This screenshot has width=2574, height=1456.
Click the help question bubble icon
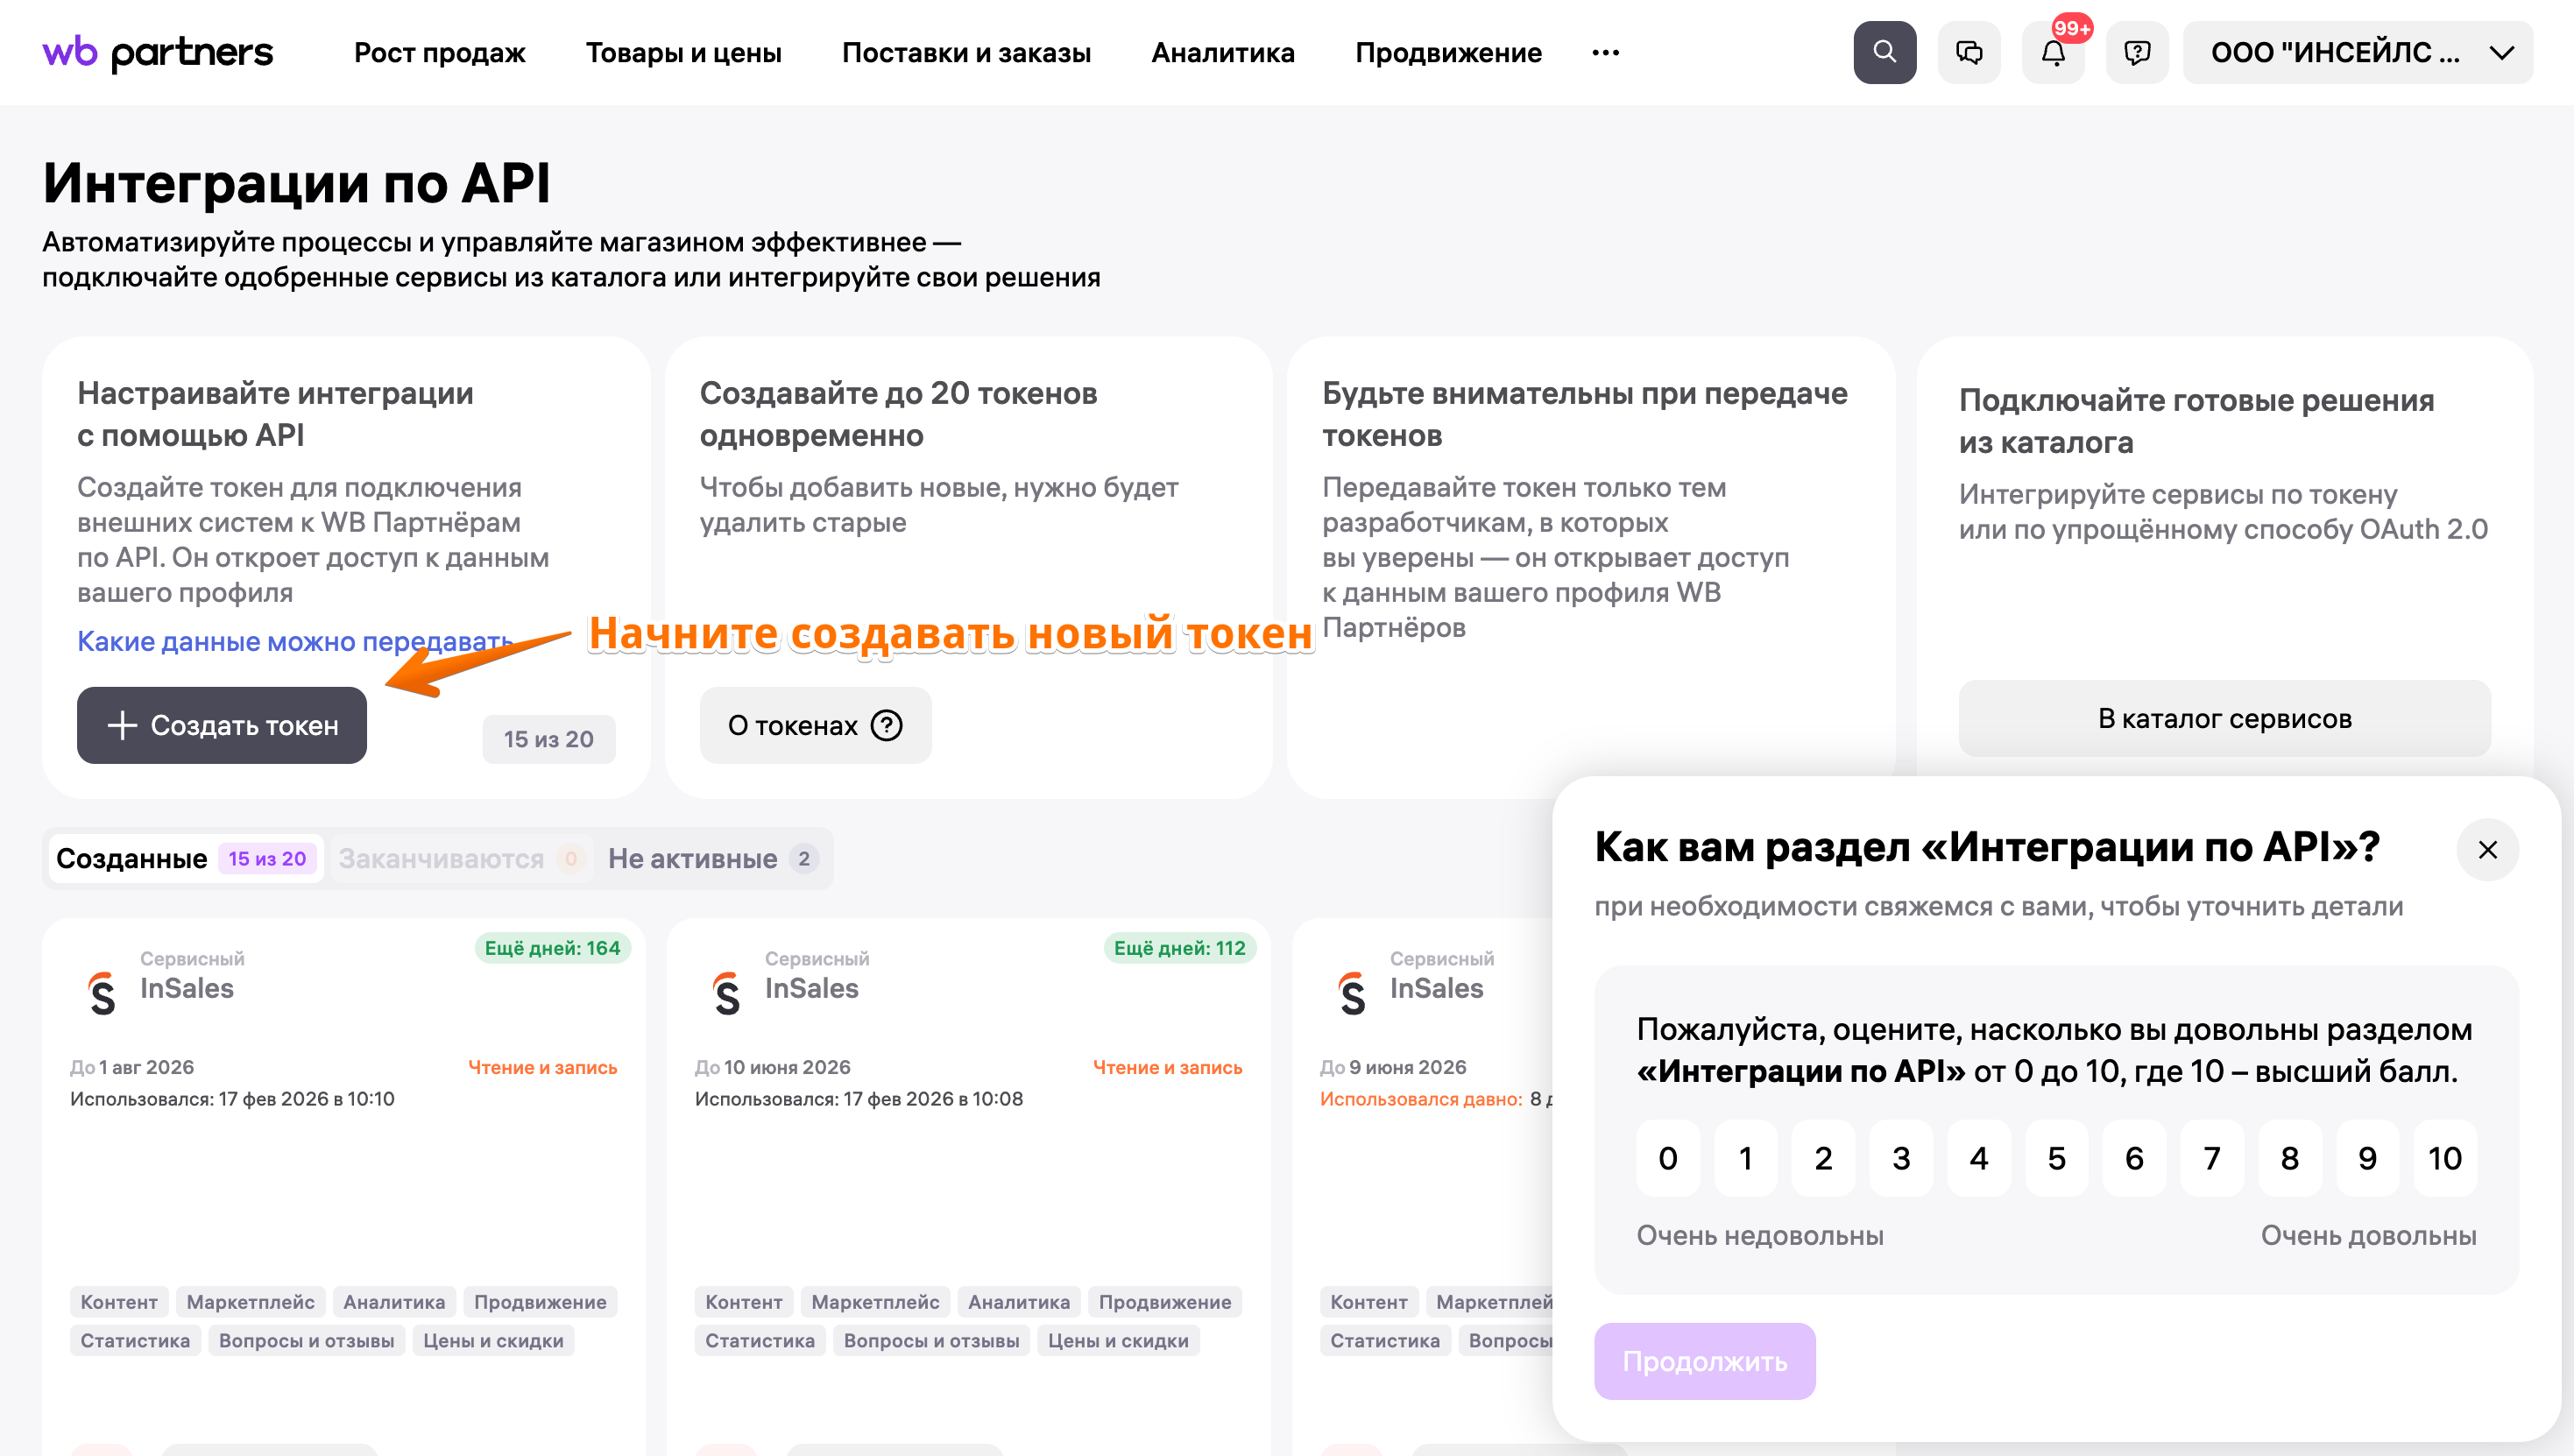[2137, 52]
